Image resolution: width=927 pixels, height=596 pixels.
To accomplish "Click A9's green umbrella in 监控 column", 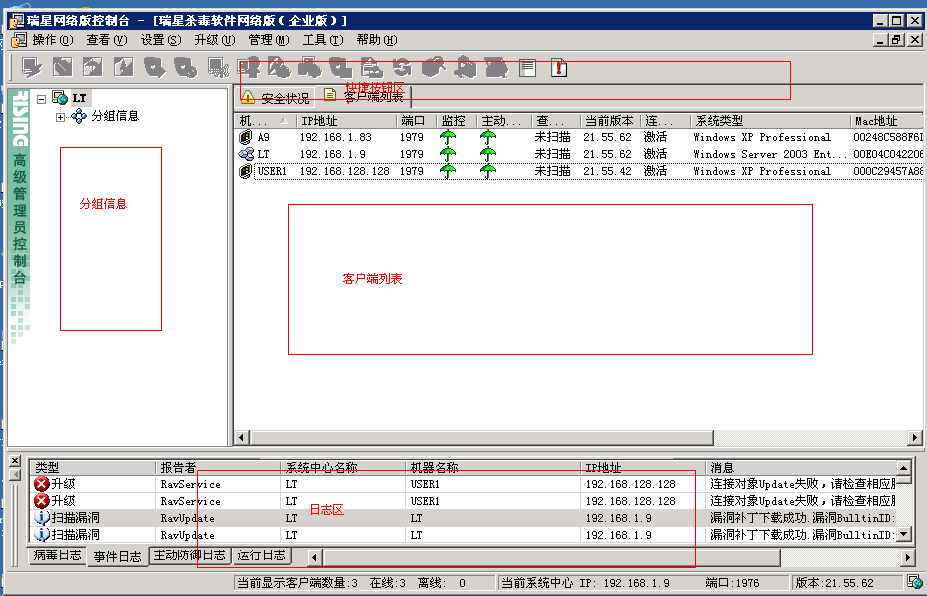I will [x=448, y=137].
